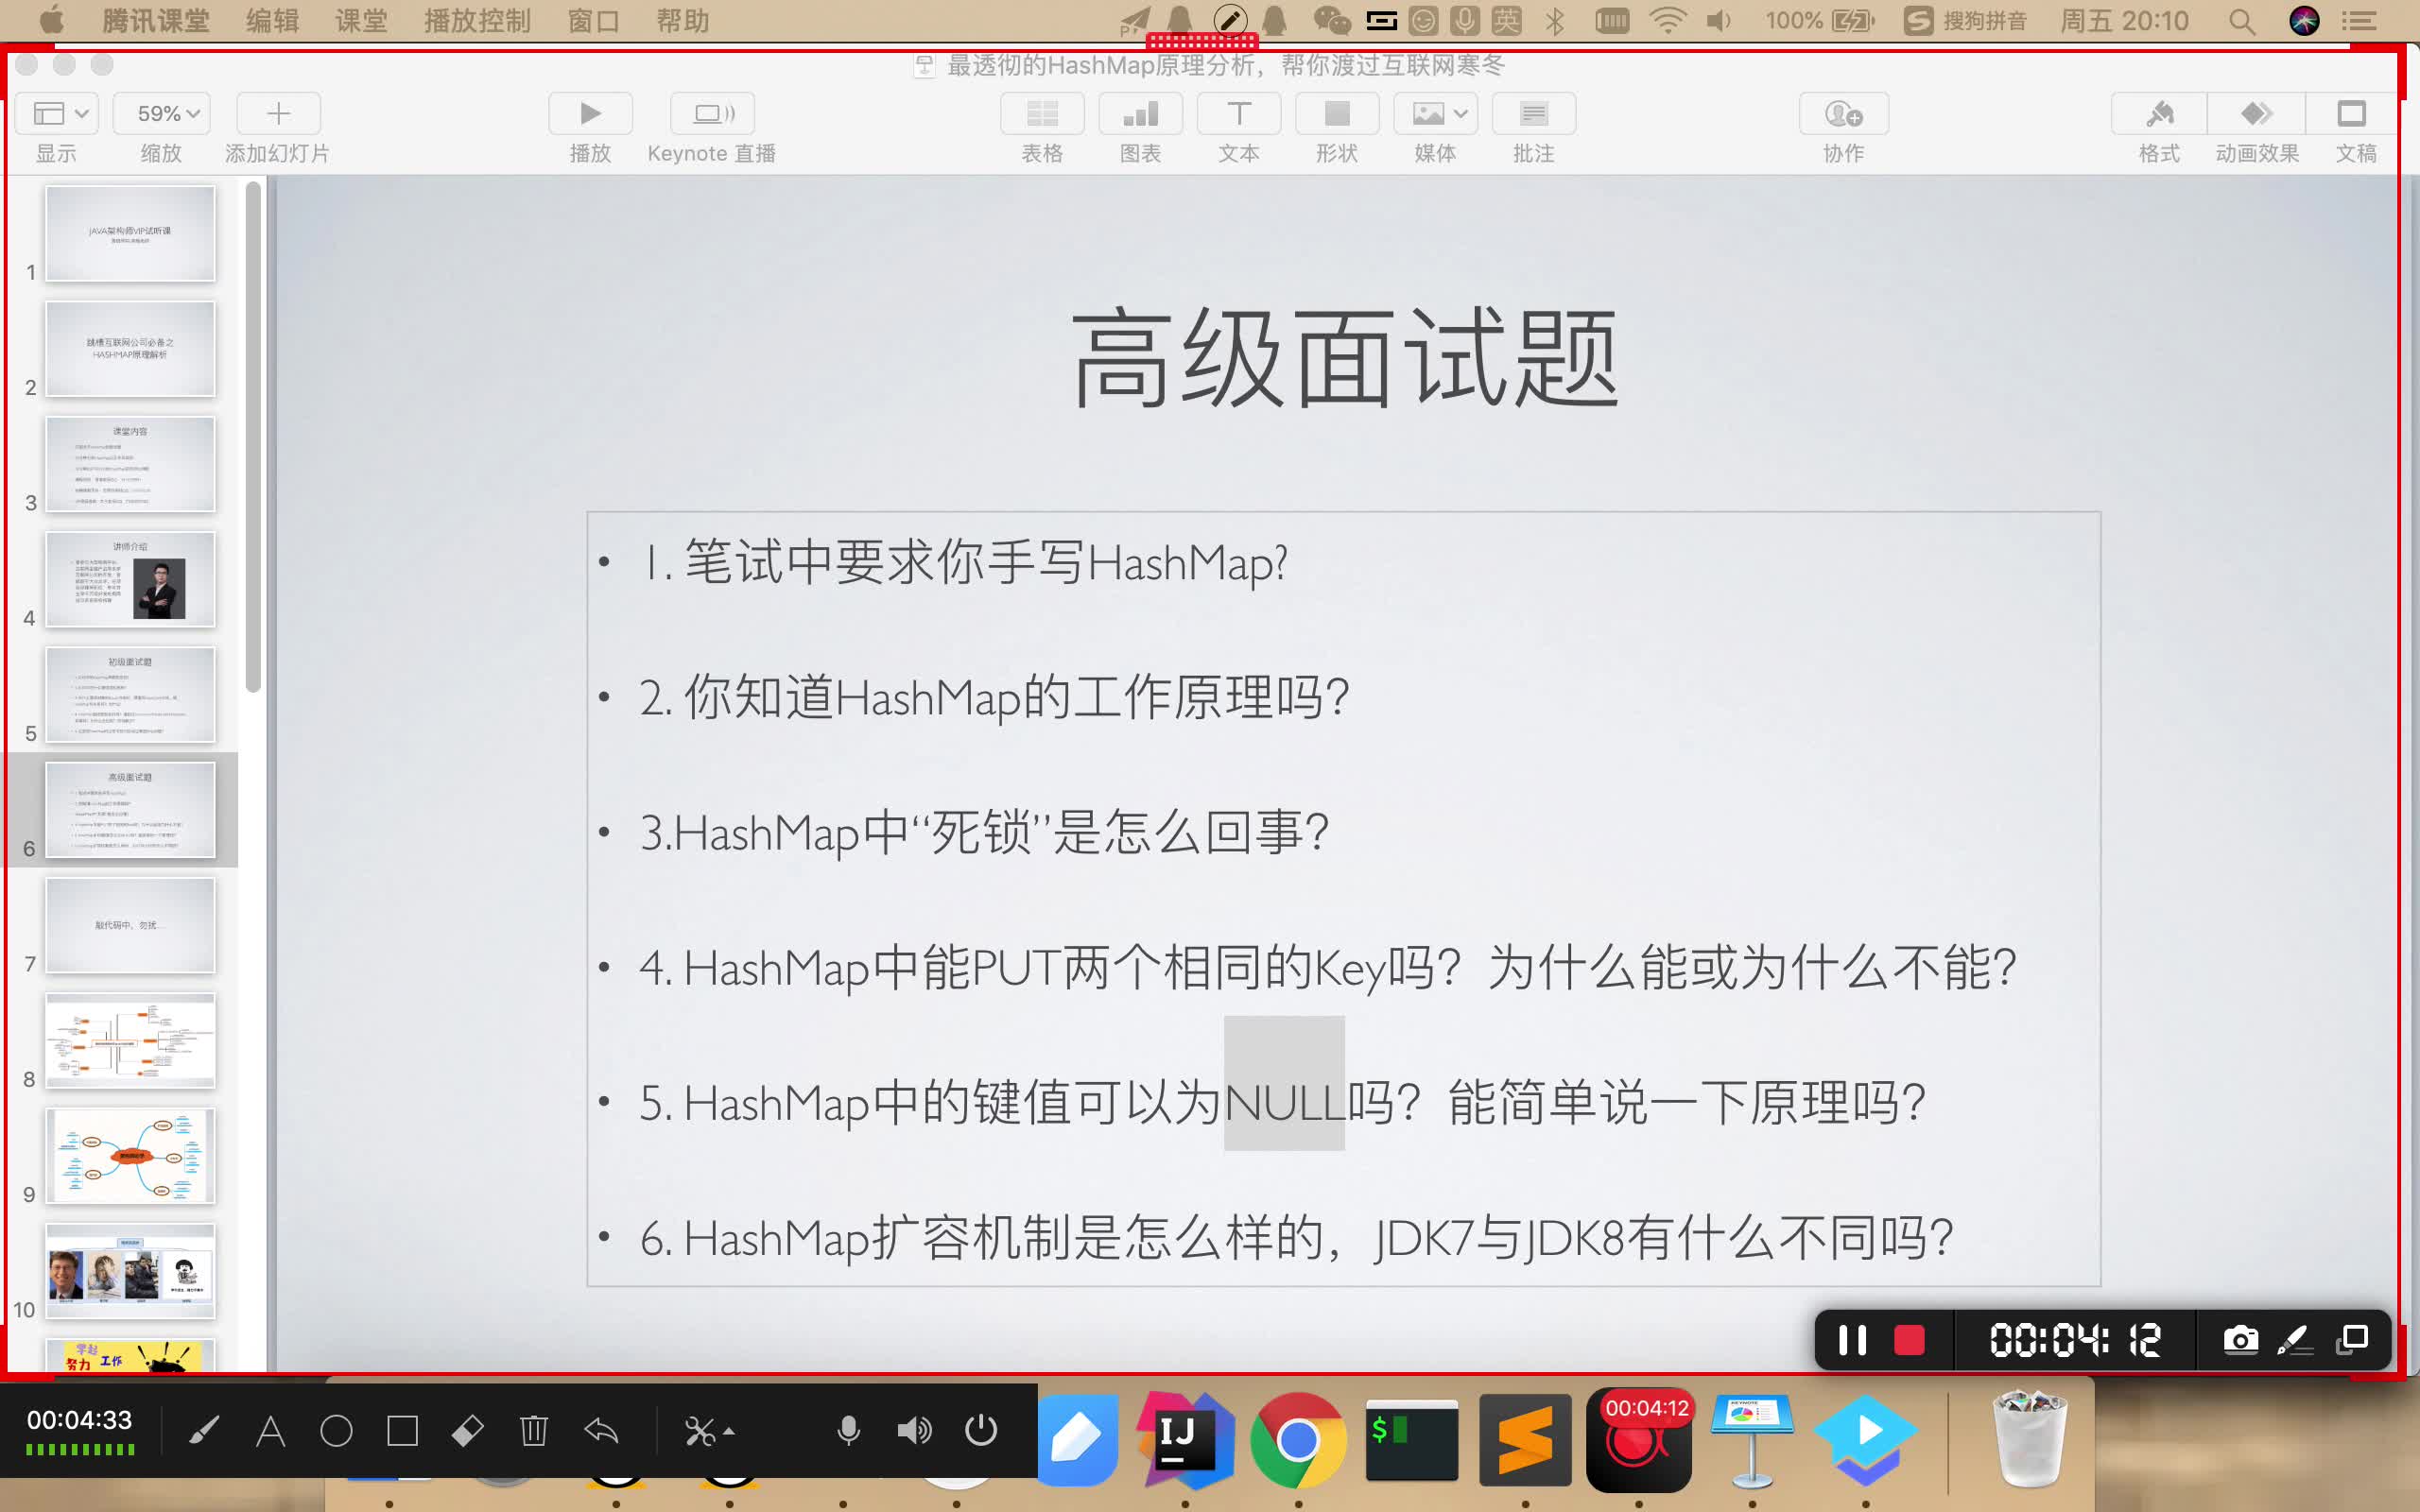Open the 59% zoom dropdown
Screen dimensions: 2420x1512
161,114
